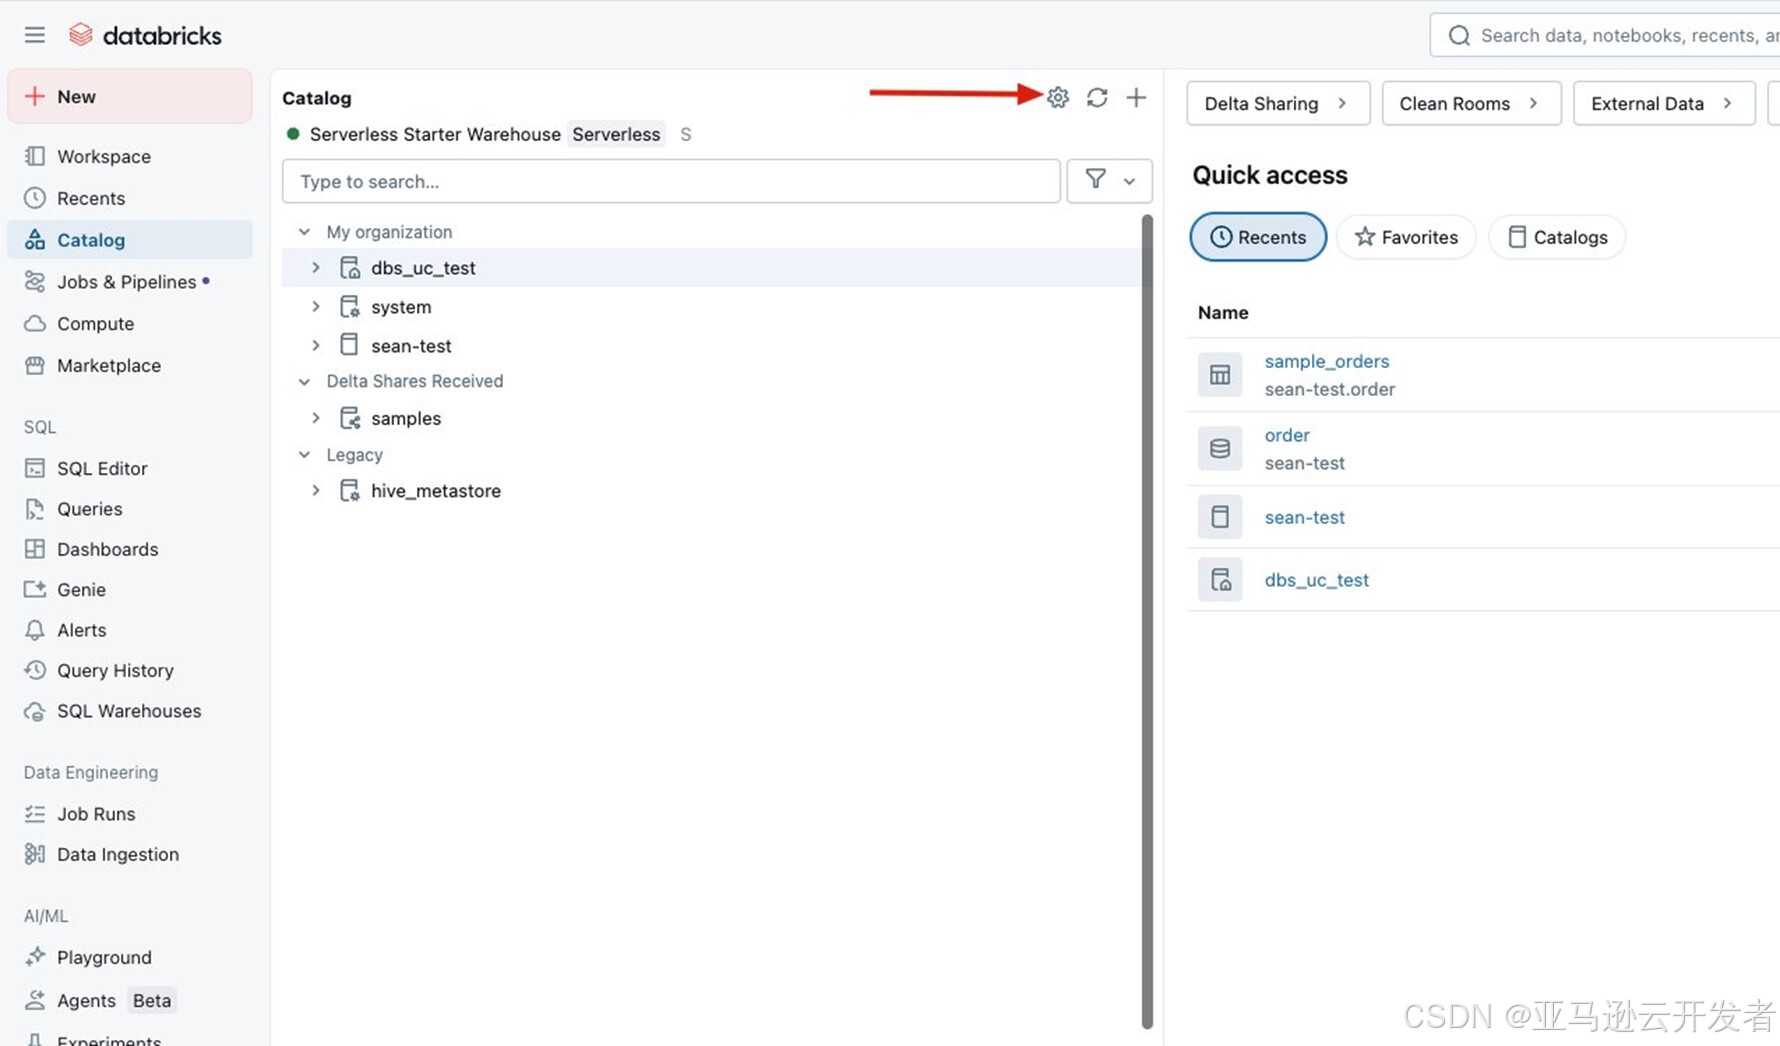The width and height of the screenshot is (1780, 1046).
Task: Click the Data Ingestion icon
Action: [35, 854]
